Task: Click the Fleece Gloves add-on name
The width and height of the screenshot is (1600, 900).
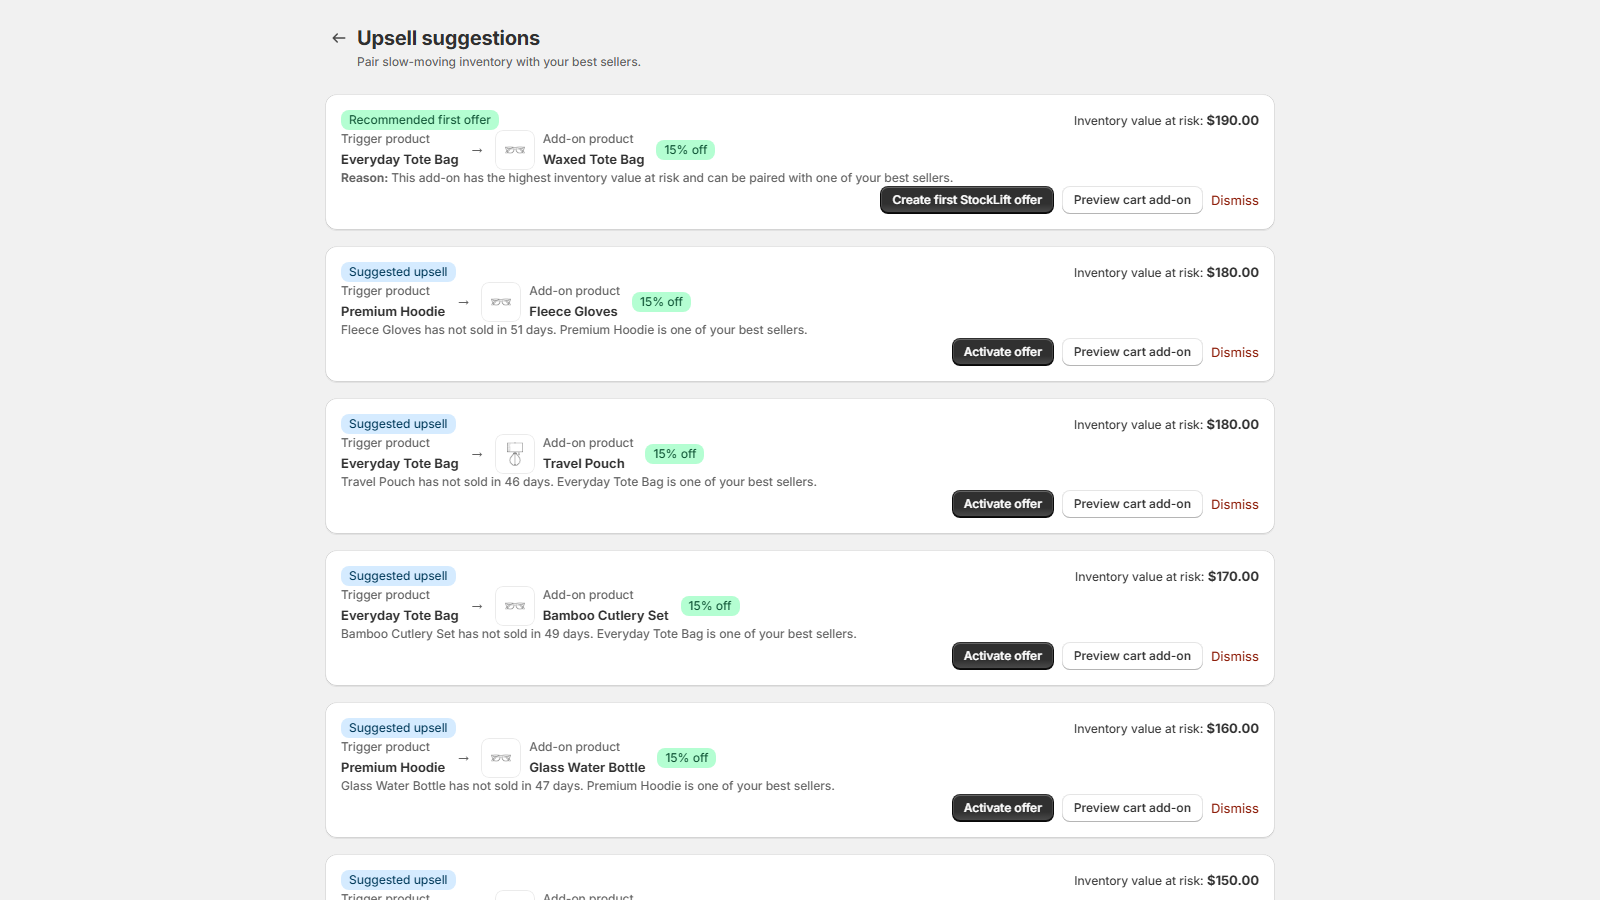Action: (573, 312)
